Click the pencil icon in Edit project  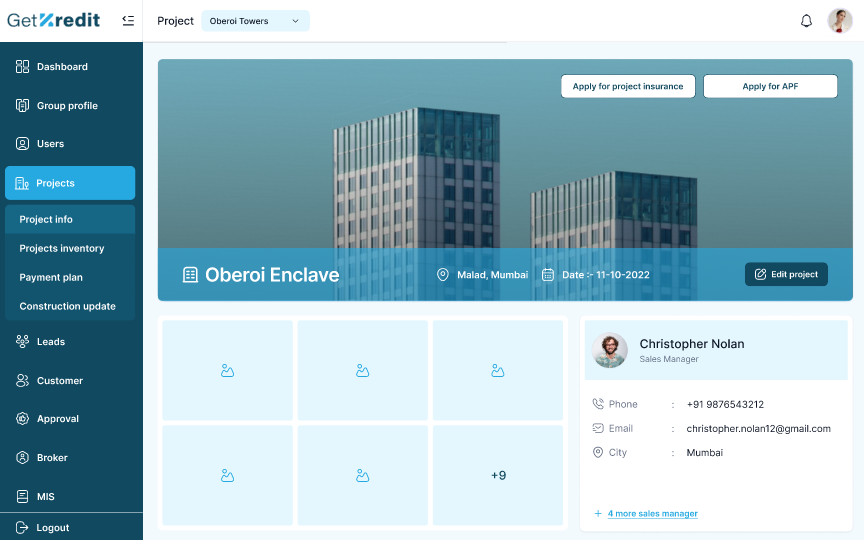click(x=760, y=274)
